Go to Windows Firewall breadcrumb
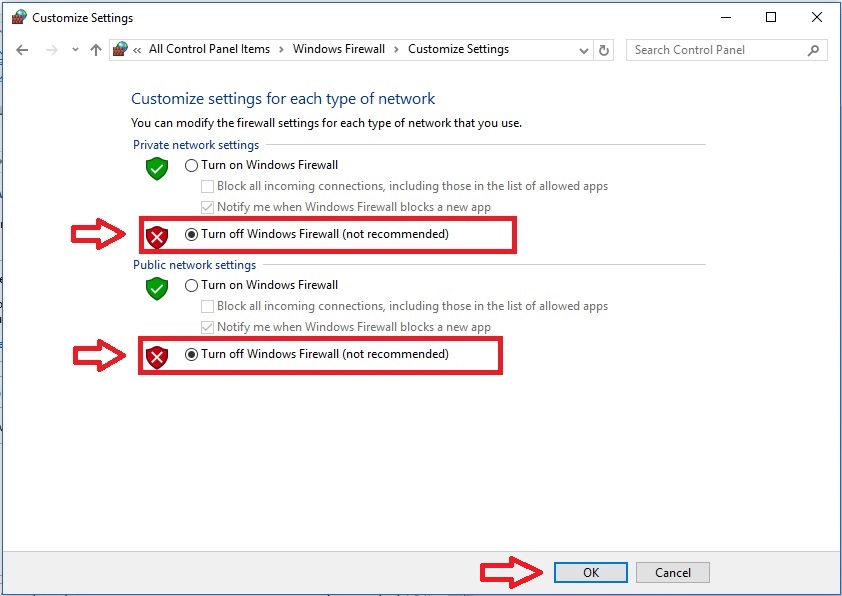 339,49
